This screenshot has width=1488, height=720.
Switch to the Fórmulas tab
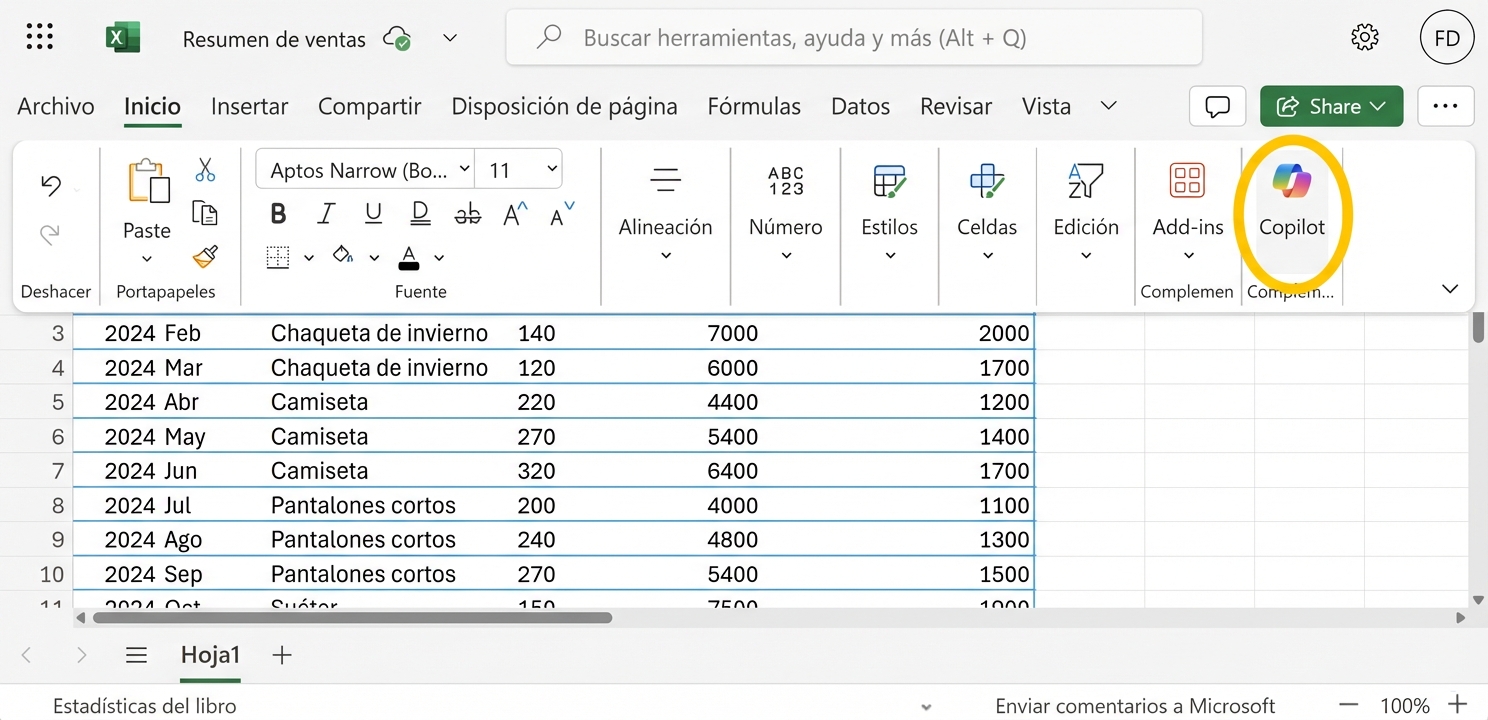point(754,106)
